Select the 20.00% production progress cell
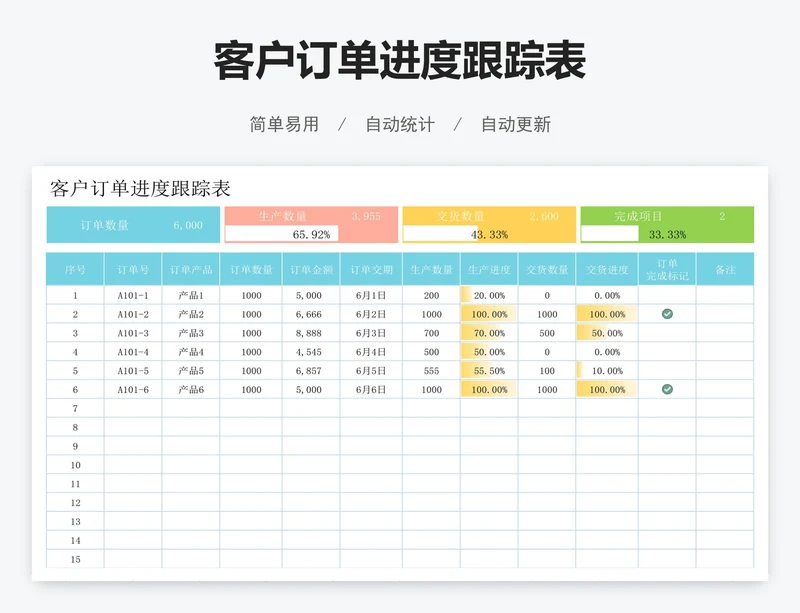Screen dimensions: 800x613 tap(489, 296)
